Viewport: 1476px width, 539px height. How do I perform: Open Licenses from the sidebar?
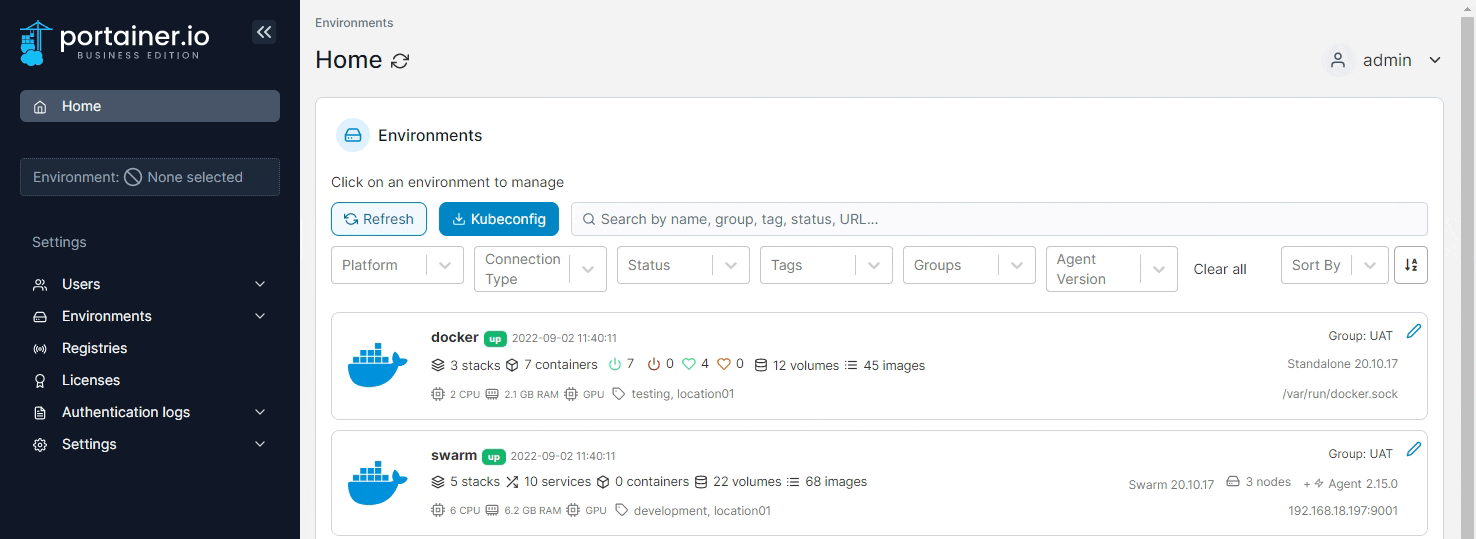[x=91, y=380]
